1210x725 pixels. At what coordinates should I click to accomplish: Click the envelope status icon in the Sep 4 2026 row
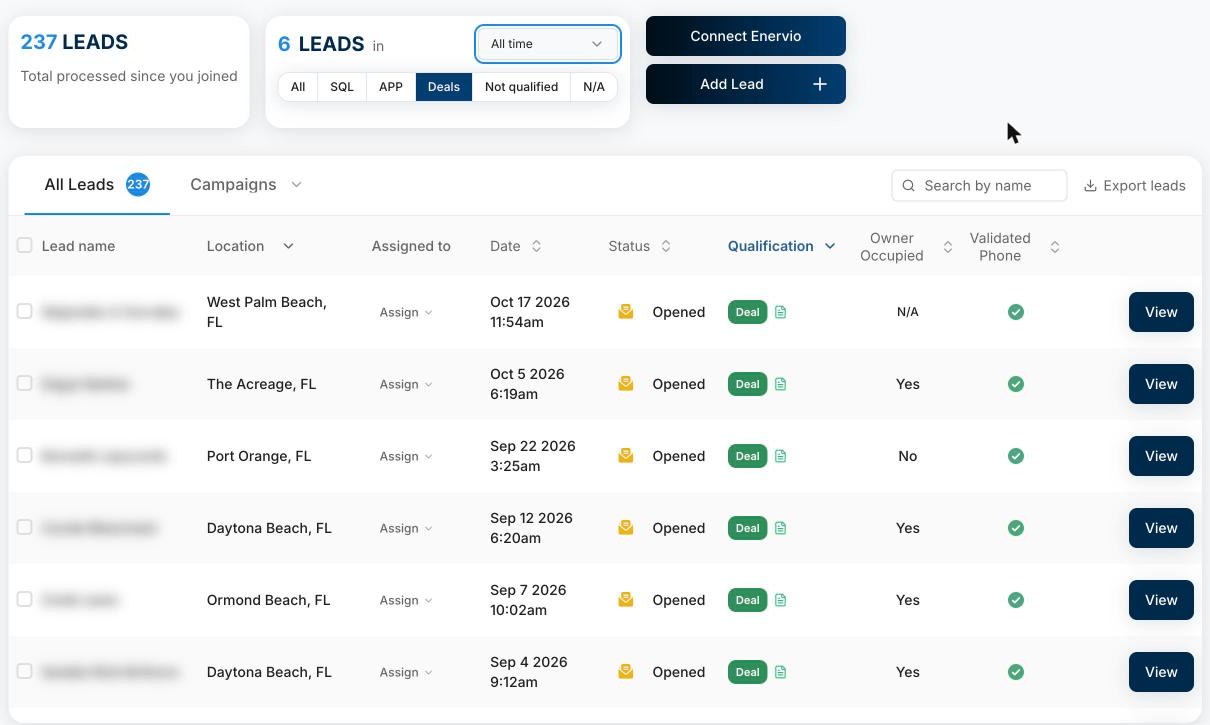coord(626,672)
